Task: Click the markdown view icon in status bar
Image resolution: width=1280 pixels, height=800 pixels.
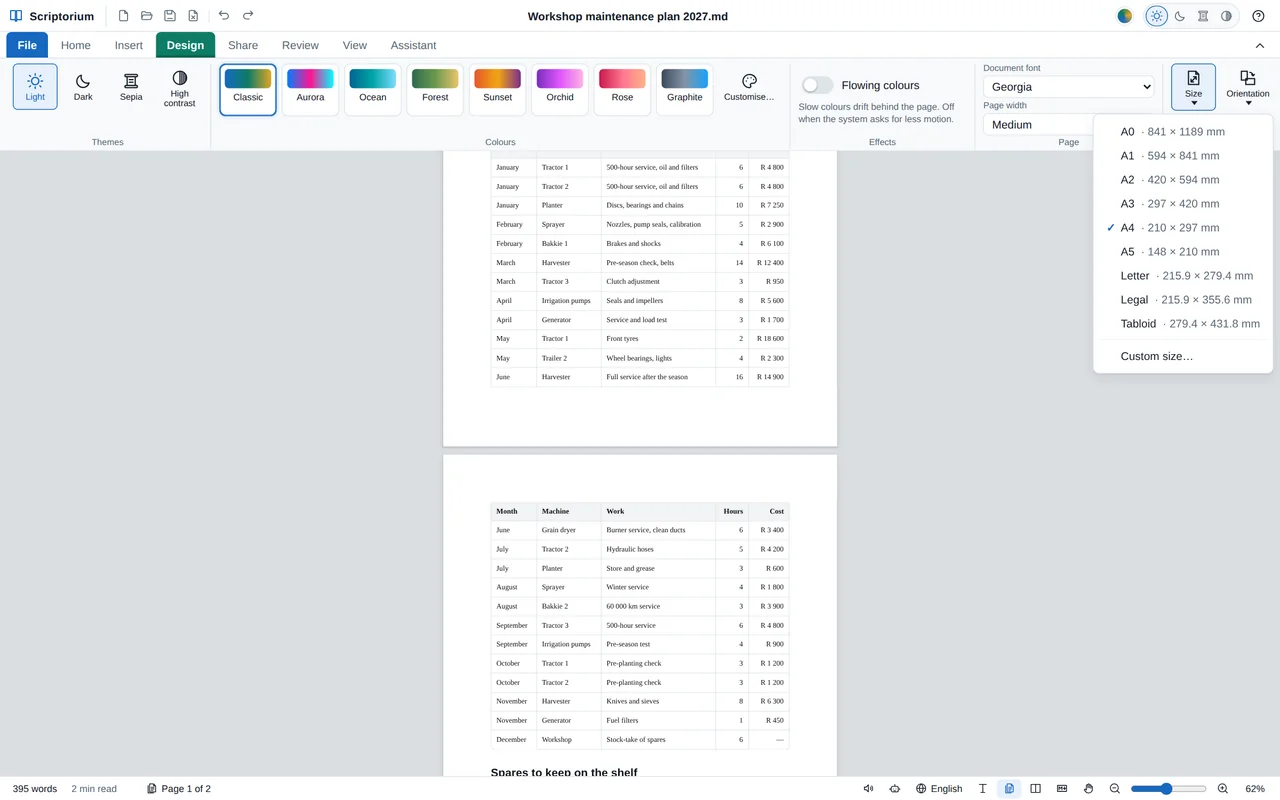Action: [x=1062, y=789]
